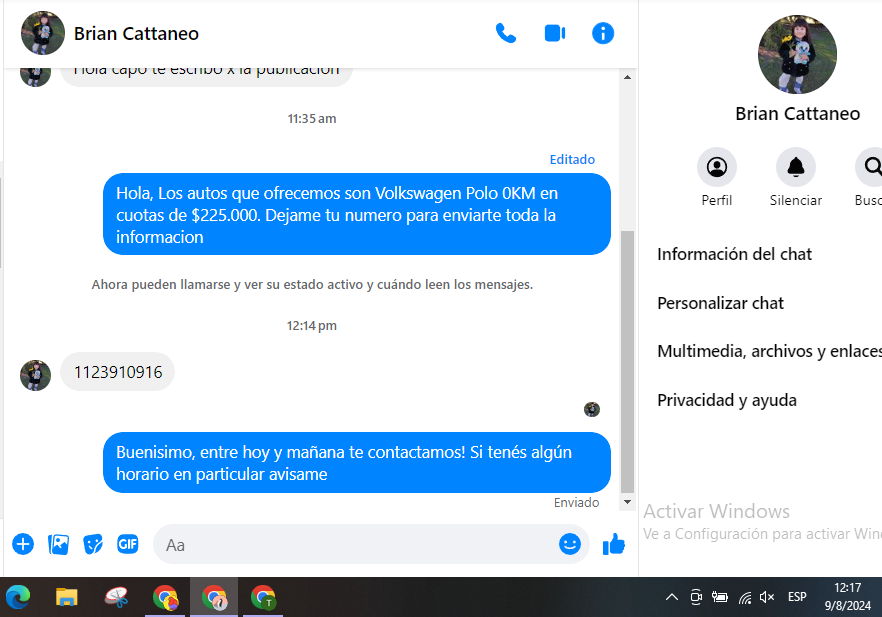Screen dimensions: 882x617
Task: Open the sticker picker
Action: (93, 544)
